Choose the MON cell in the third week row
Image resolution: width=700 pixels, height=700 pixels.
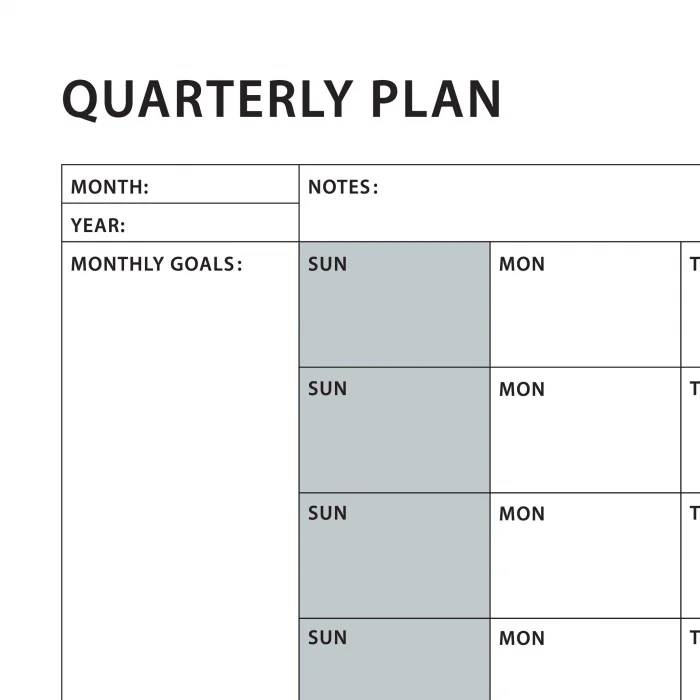(585, 555)
